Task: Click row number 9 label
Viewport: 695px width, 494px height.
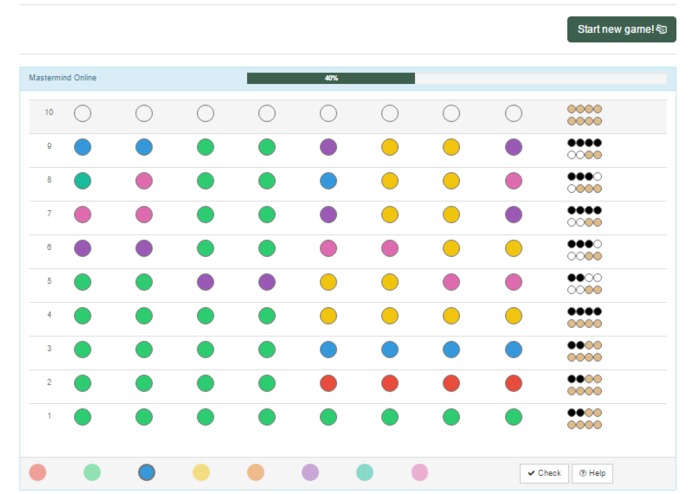Action: (49, 146)
